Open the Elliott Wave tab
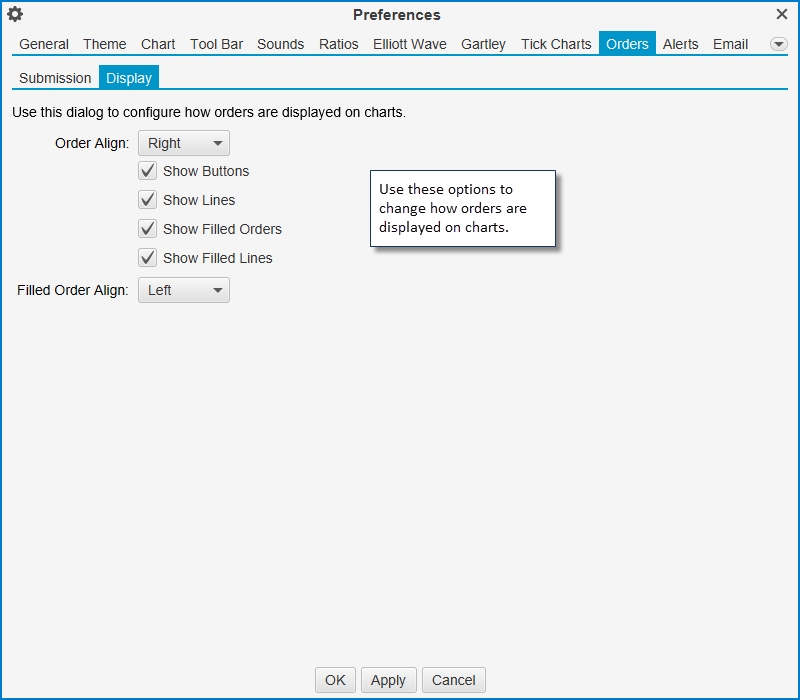 click(x=410, y=44)
